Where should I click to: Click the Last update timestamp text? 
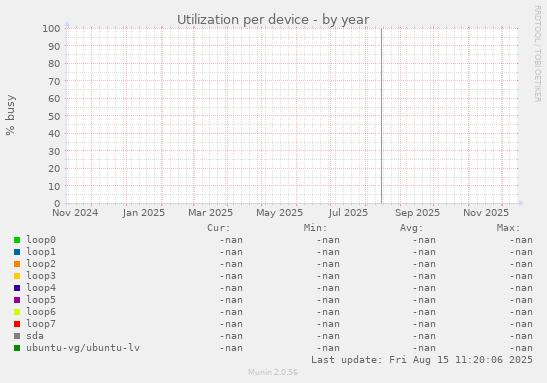coord(422,360)
